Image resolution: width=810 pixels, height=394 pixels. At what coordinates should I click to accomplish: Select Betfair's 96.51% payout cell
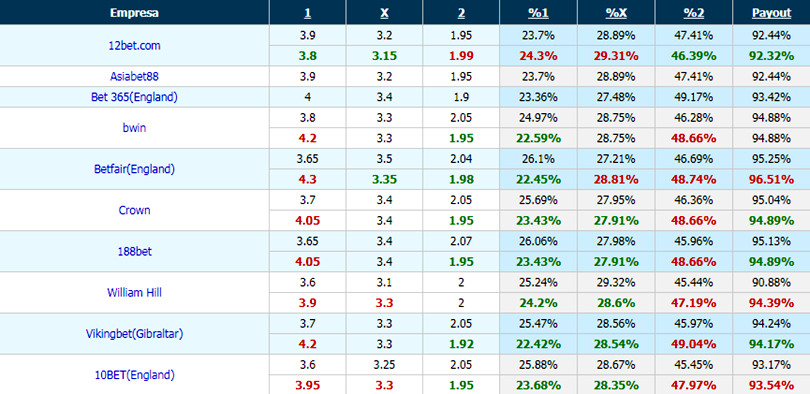(x=771, y=179)
